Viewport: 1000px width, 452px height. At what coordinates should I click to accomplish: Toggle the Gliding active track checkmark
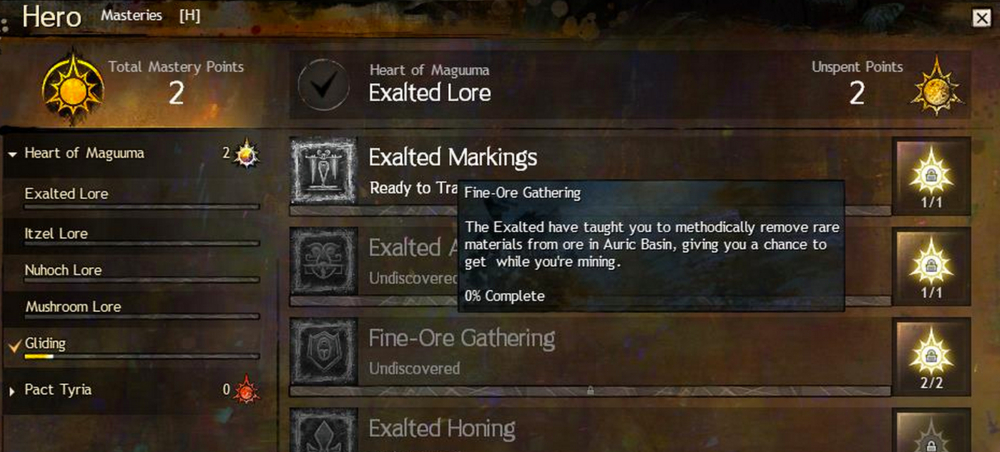point(15,346)
